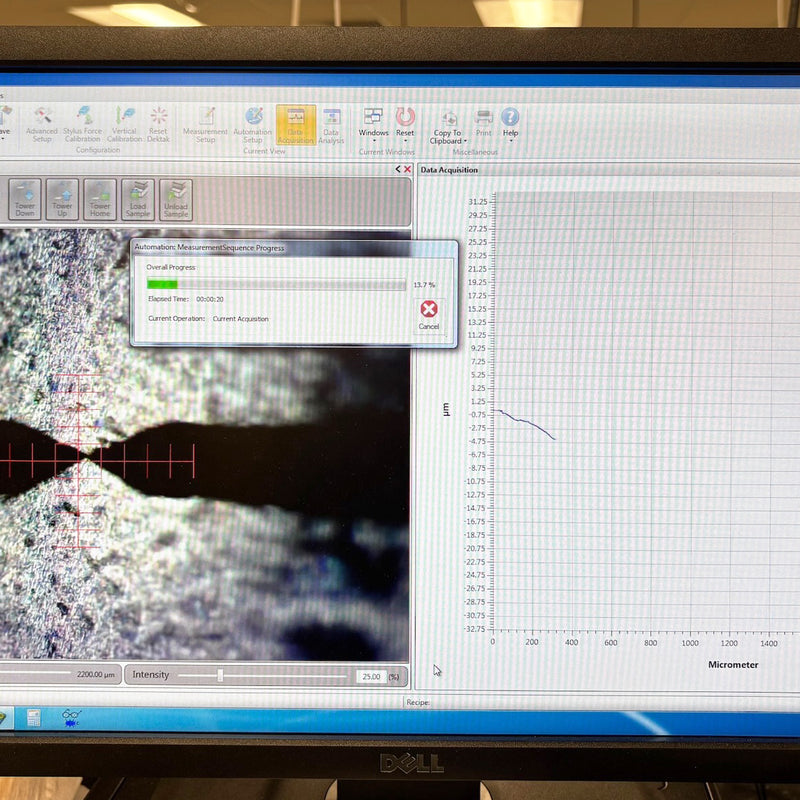Image resolution: width=800 pixels, height=800 pixels.
Task: Open Advanced Setup configuration
Action: 42,124
